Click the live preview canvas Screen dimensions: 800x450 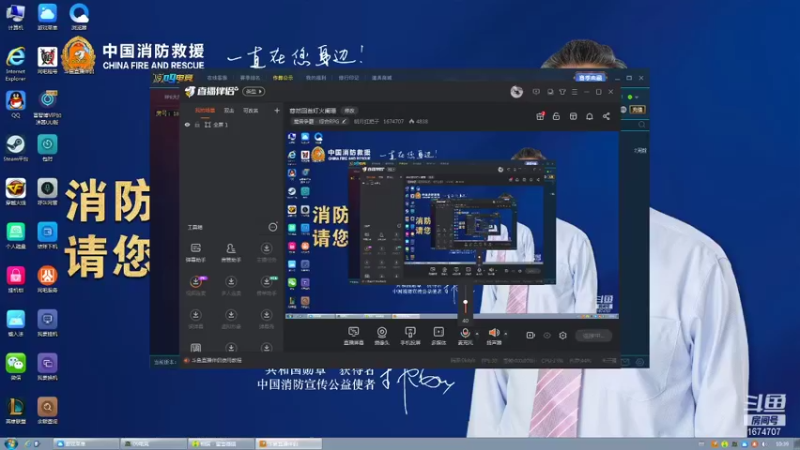tap(452, 225)
